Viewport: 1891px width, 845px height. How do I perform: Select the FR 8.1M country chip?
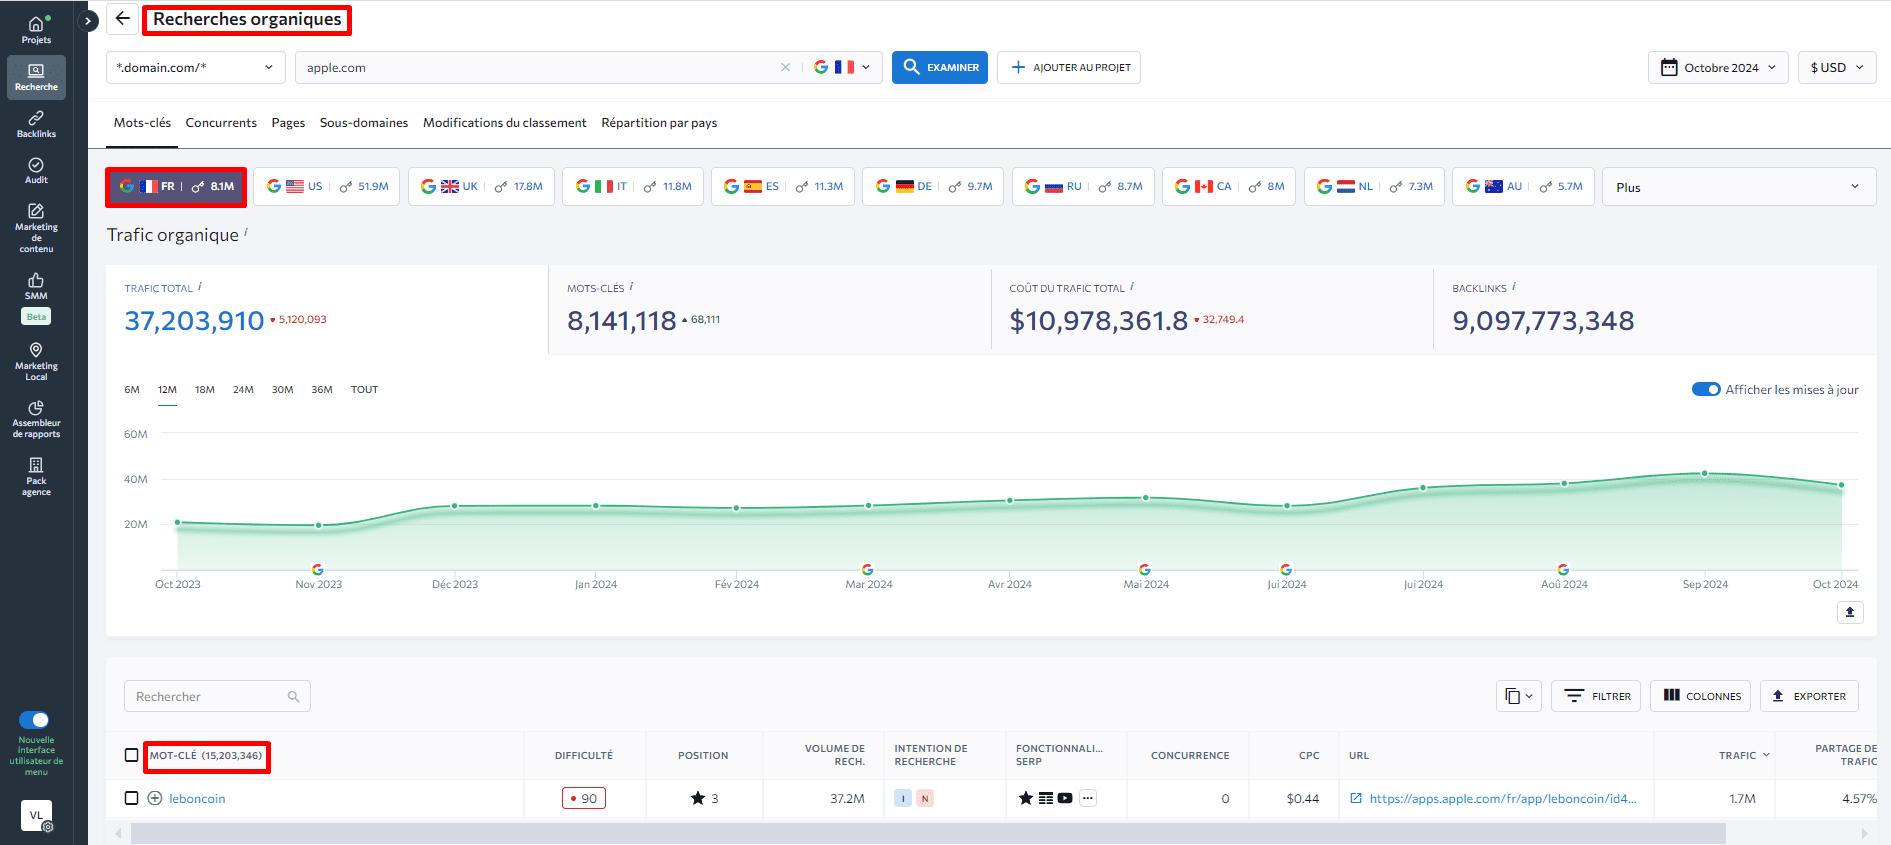tap(176, 187)
